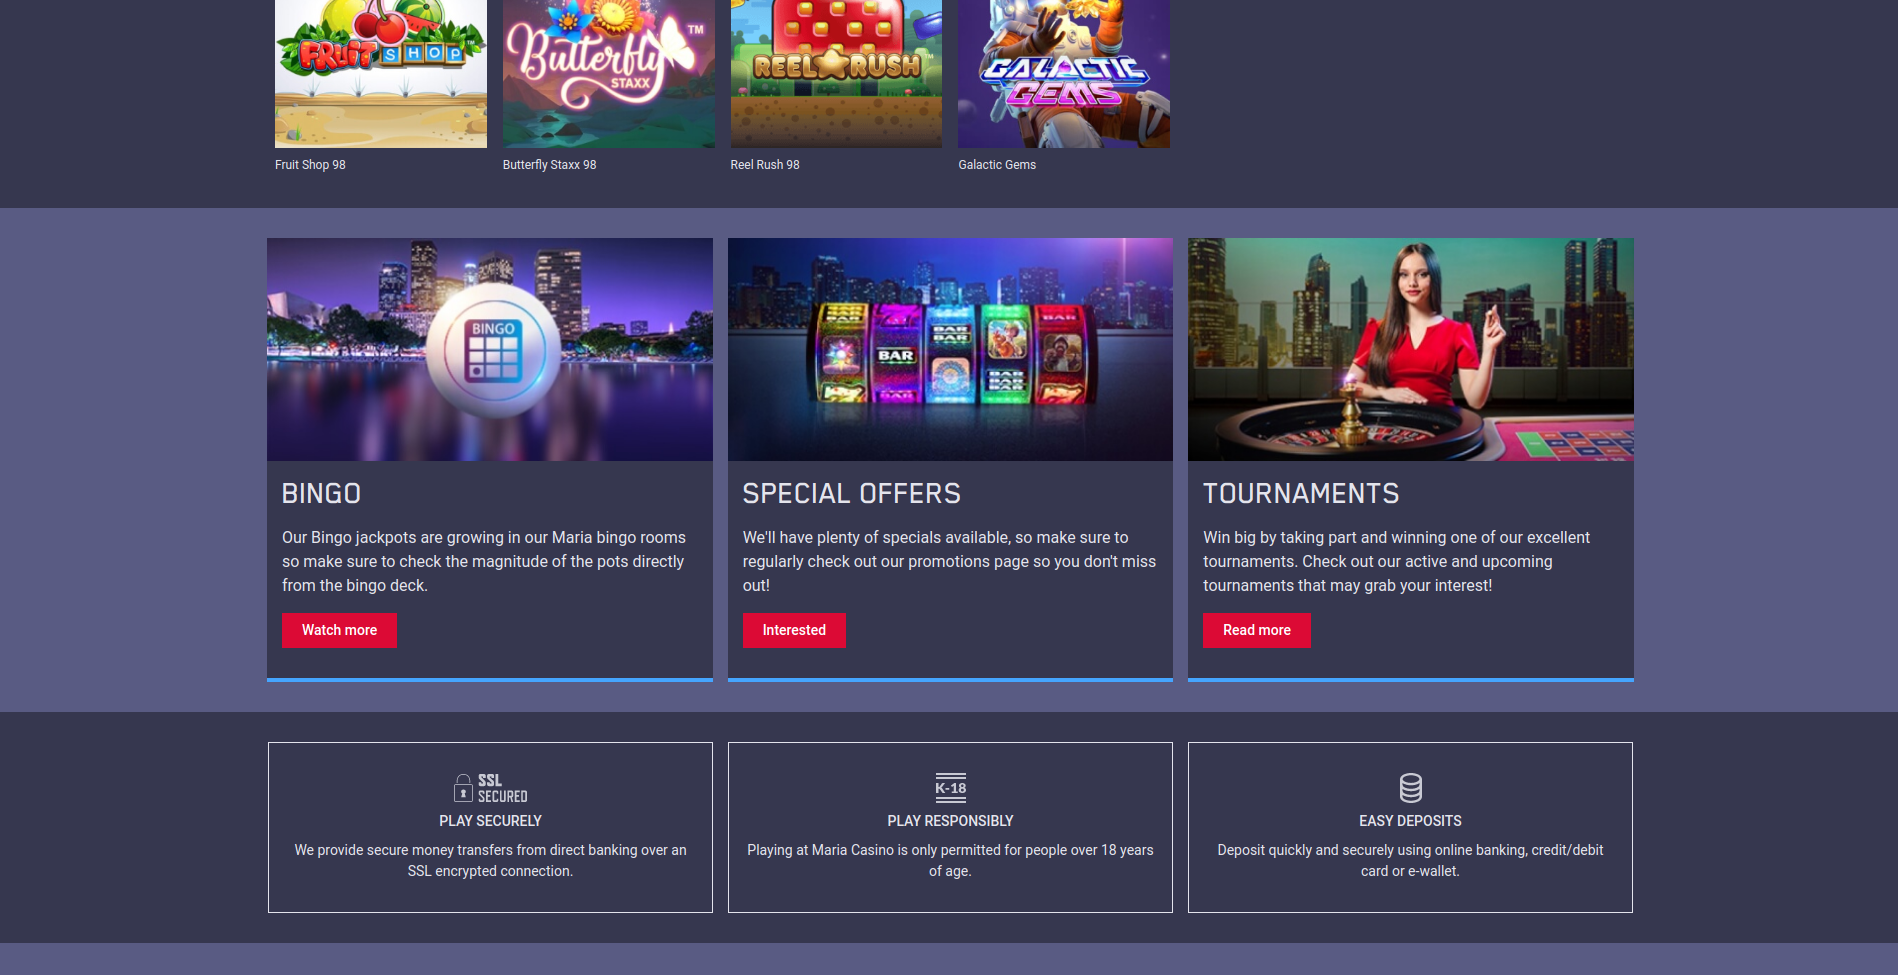
Task: Click the SPECIAL OFFERS heading
Action: (851, 494)
